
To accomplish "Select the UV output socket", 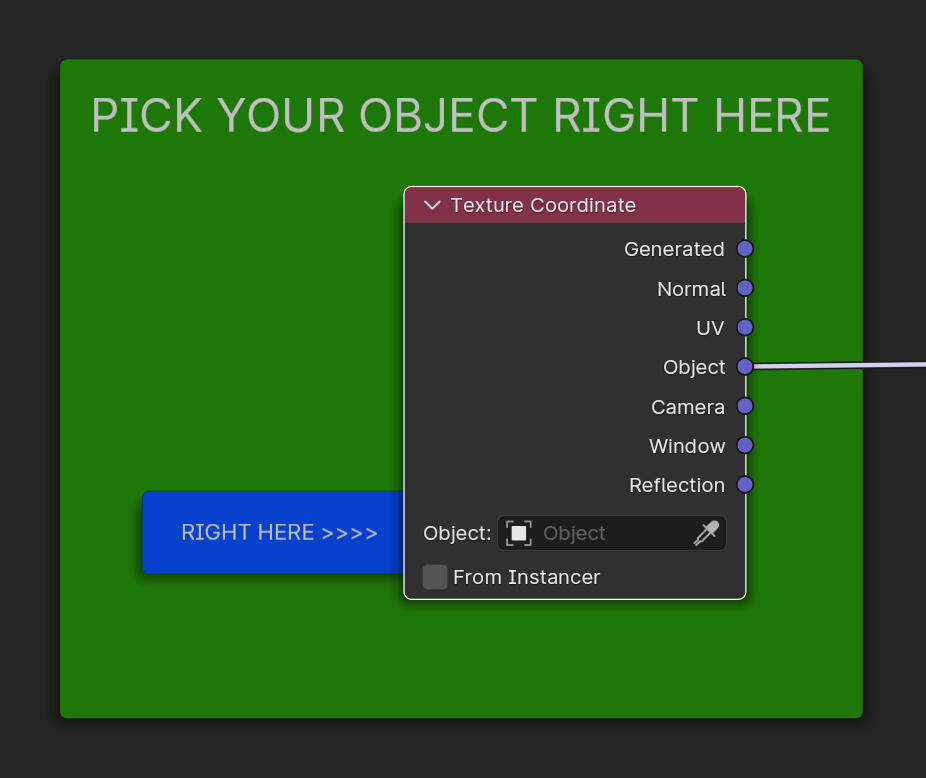I will click(x=745, y=327).
